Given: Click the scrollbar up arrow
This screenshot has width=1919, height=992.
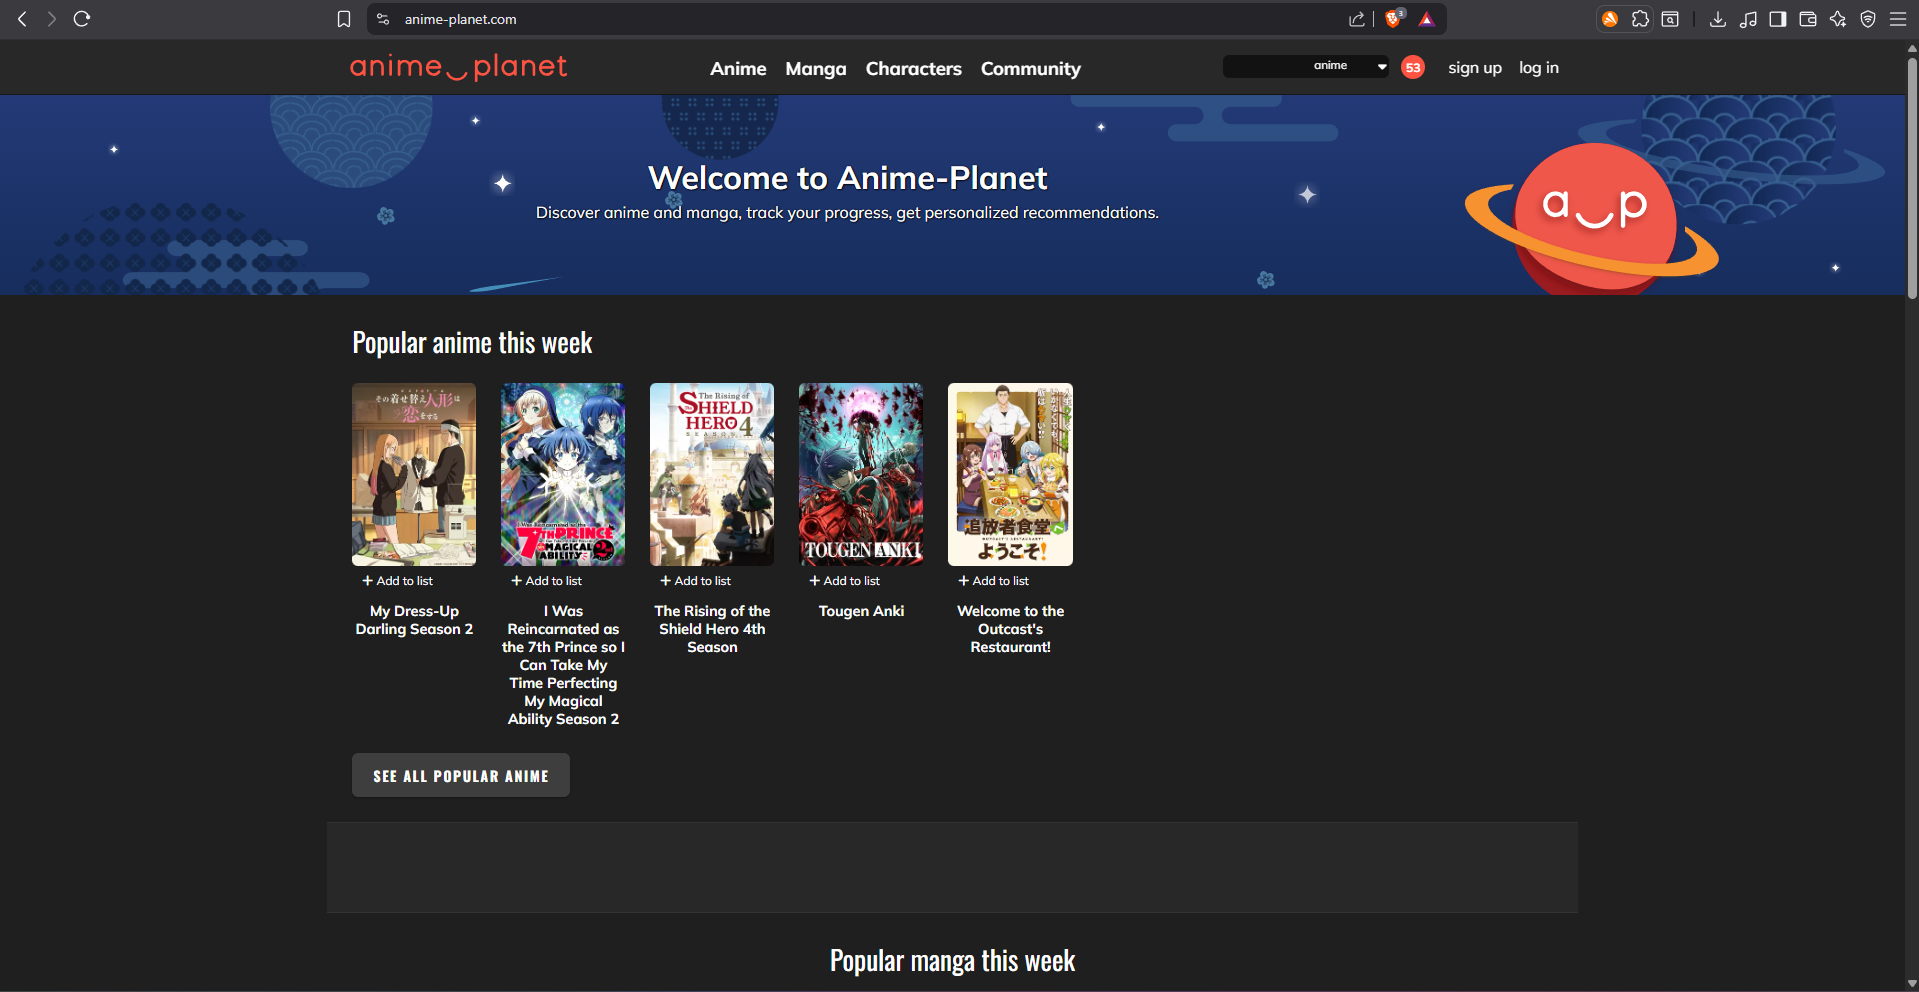Looking at the screenshot, I should pyautogui.click(x=1912, y=47).
